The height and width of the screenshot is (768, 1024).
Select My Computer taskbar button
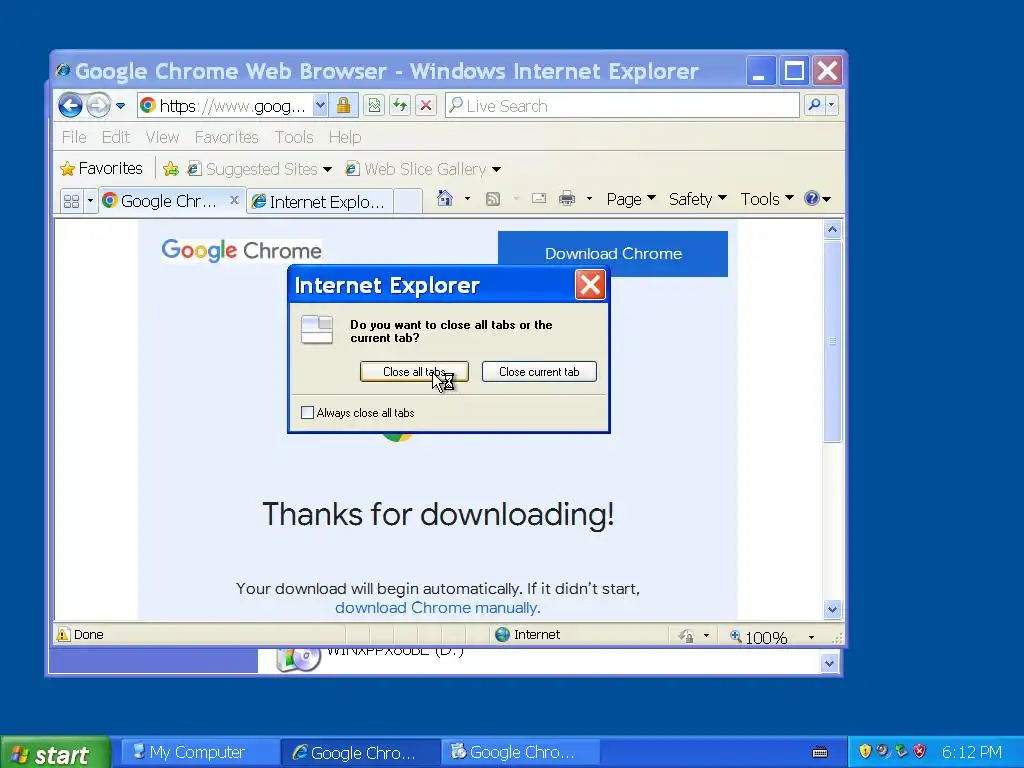click(198, 752)
